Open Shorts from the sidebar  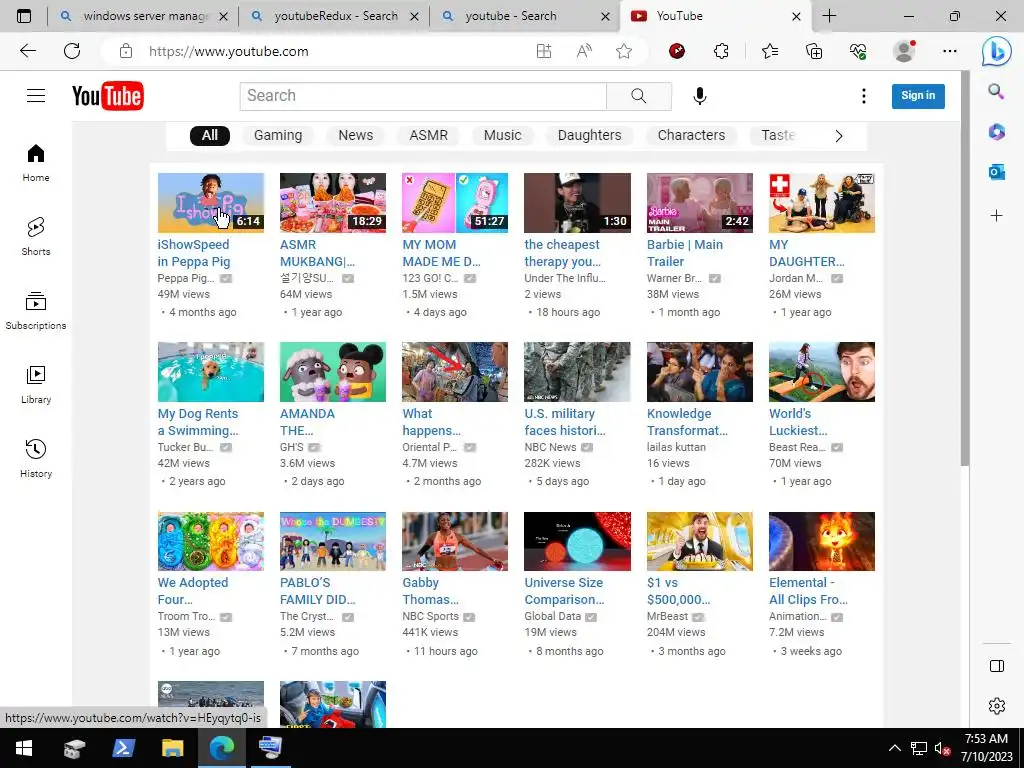pyautogui.click(x=36, y=236)
